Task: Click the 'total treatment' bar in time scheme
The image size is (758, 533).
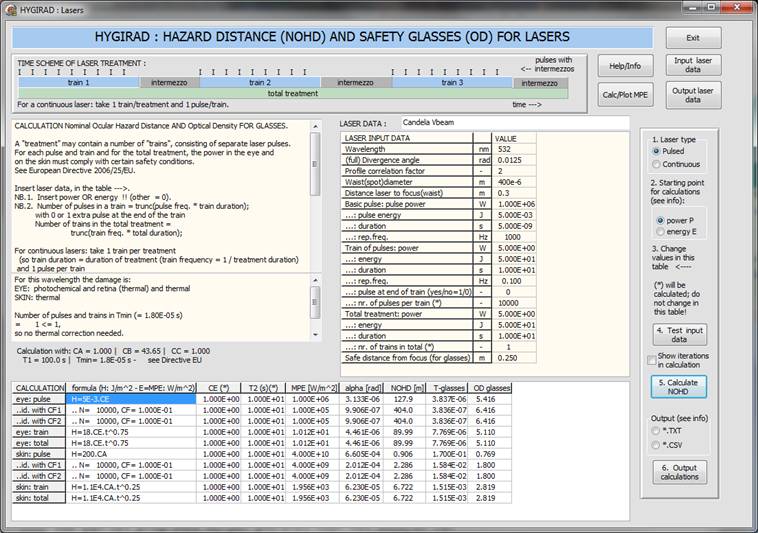Action: coord(293,93)
